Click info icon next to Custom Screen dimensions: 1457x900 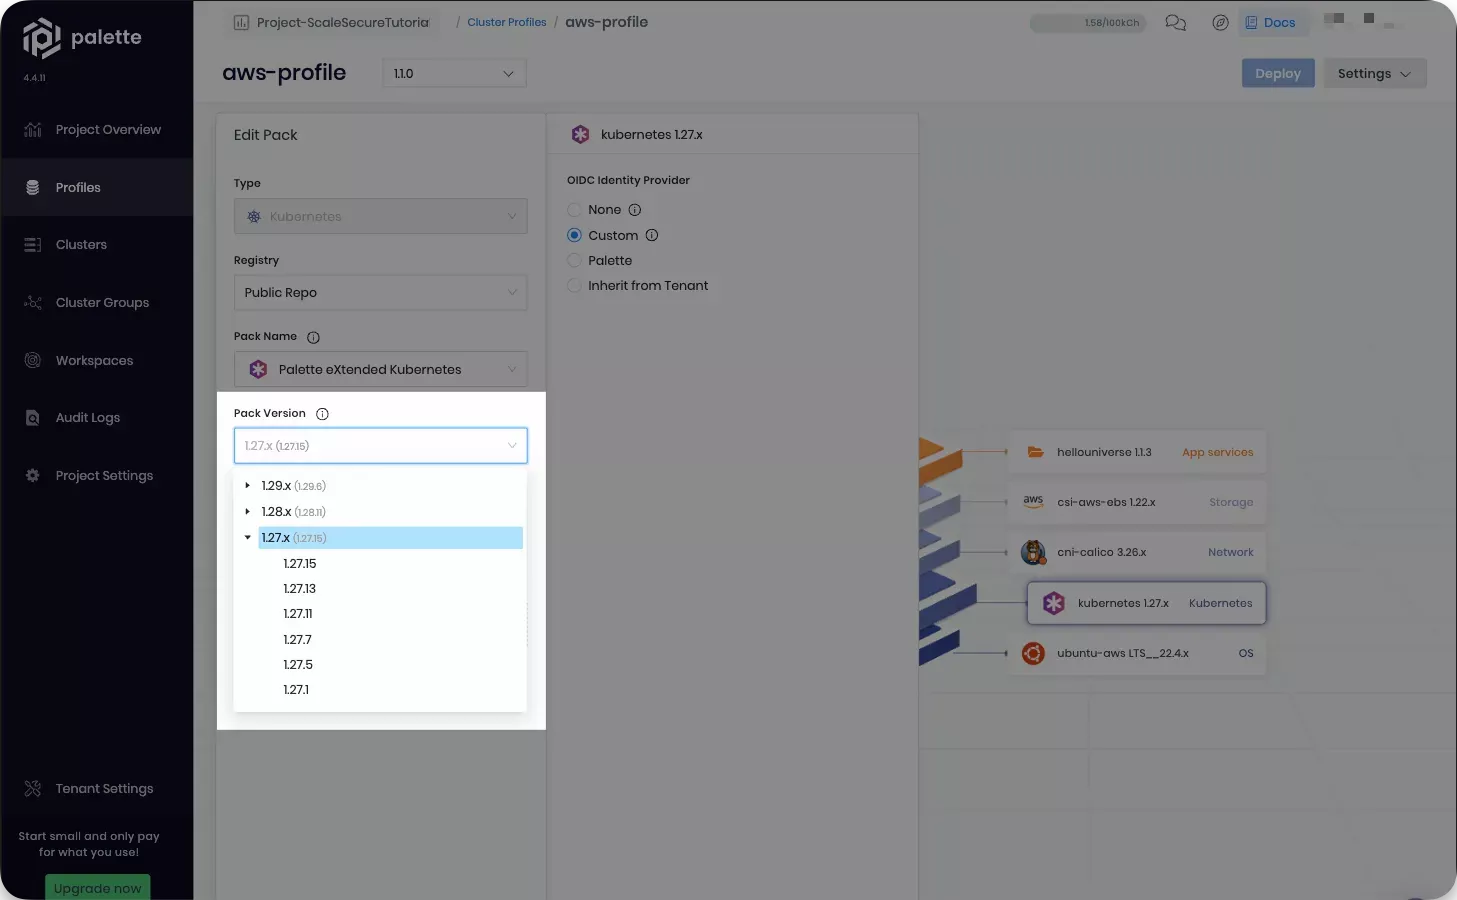pyautogui.click(x=652, y=236)
